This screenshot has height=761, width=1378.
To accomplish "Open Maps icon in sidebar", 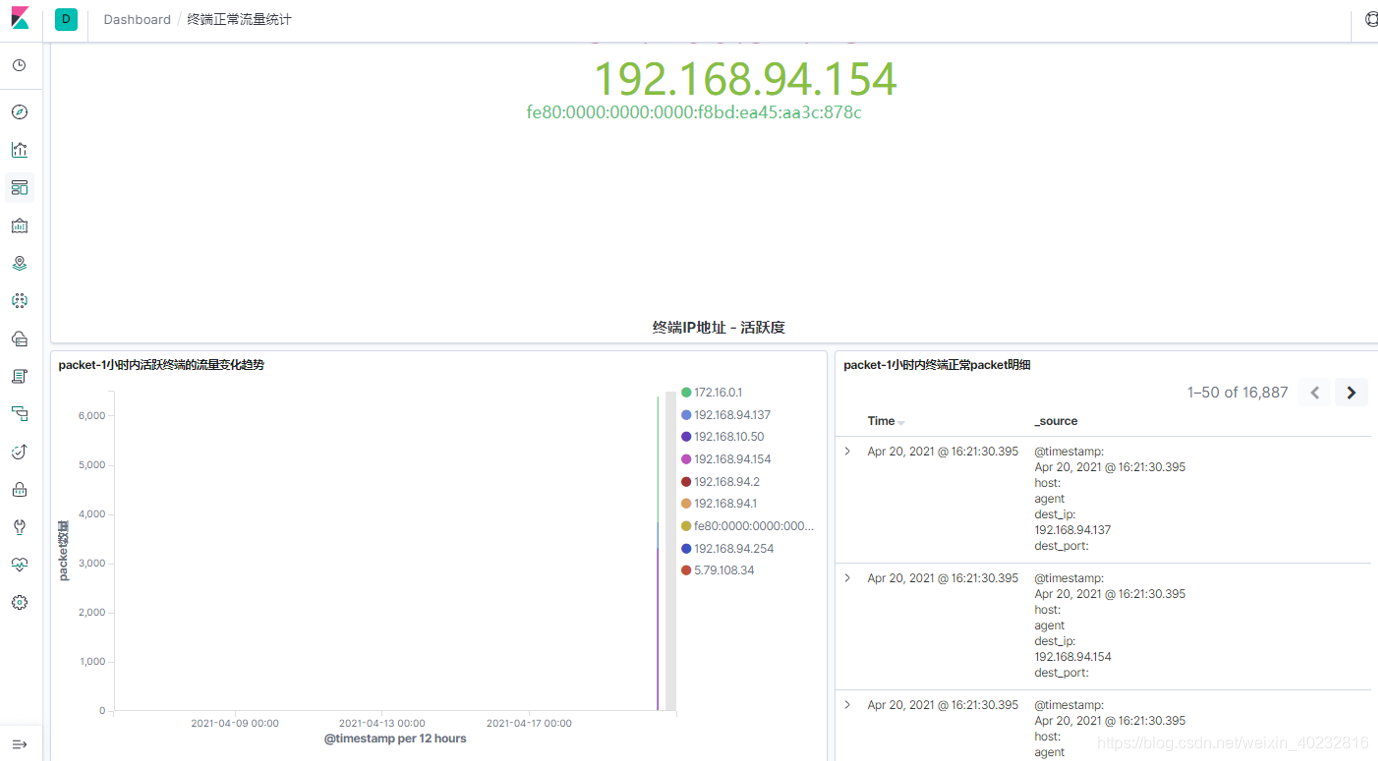I will pos(19,263).
